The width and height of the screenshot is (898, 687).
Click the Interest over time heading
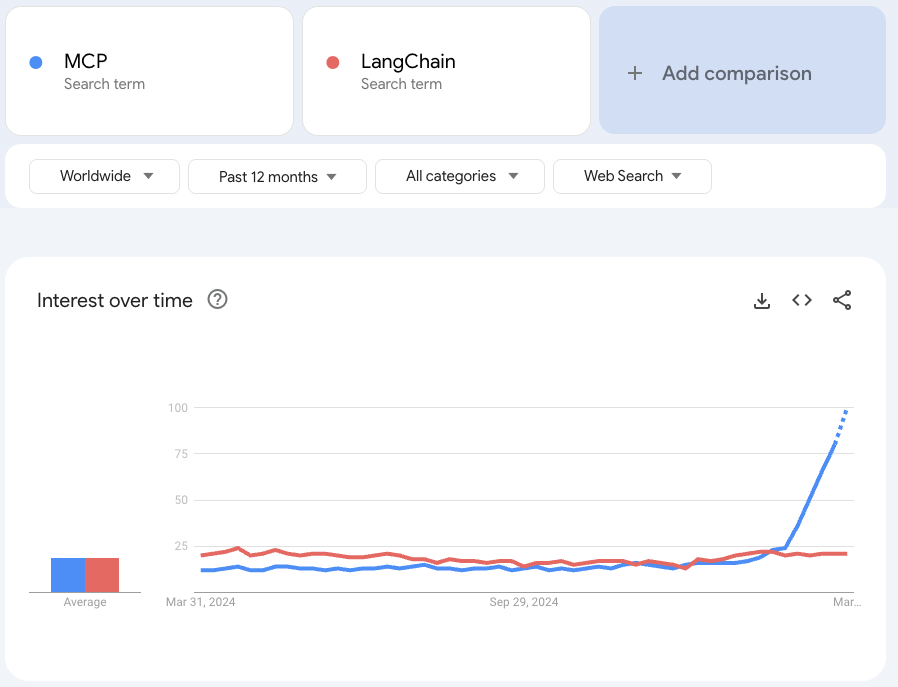pos(115,300)
